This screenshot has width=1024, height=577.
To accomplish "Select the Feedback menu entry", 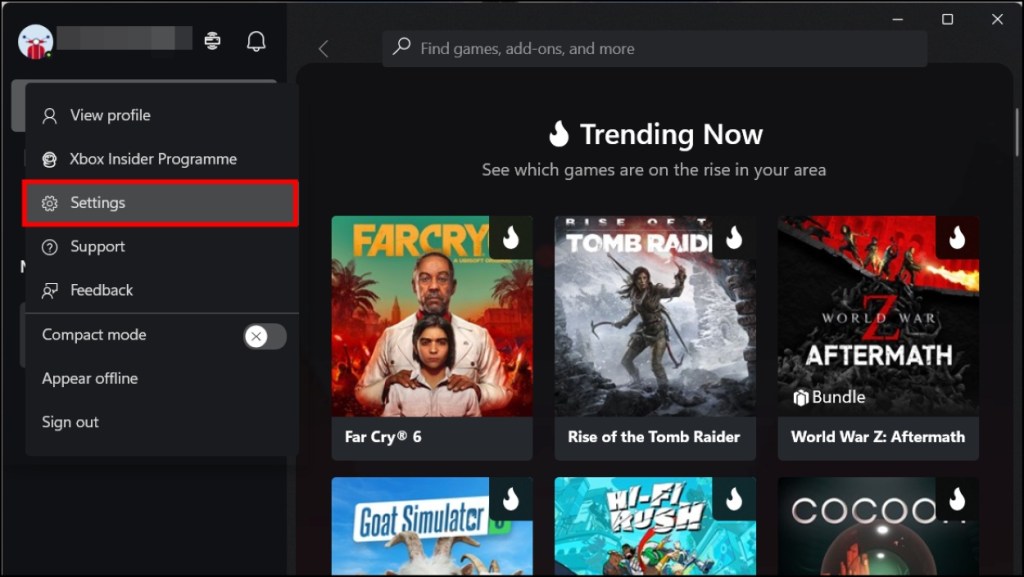I will click(161, 290).
